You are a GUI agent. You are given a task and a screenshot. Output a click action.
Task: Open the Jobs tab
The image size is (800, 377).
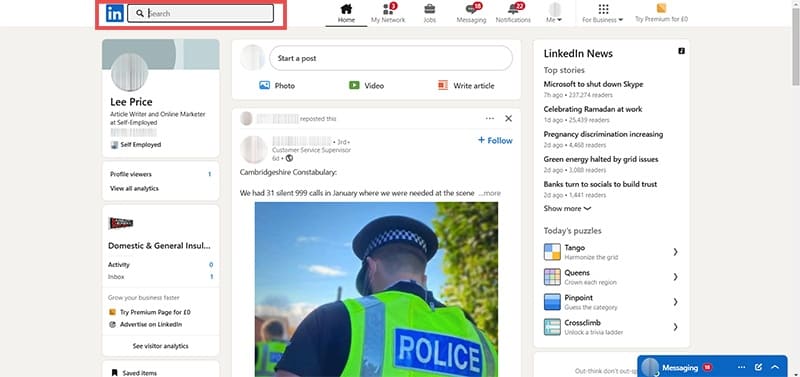pos(430,14)
